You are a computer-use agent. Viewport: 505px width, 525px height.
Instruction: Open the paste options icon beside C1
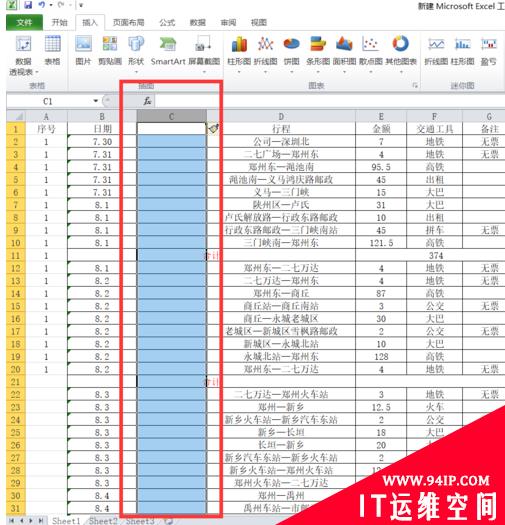click(214, 129)
